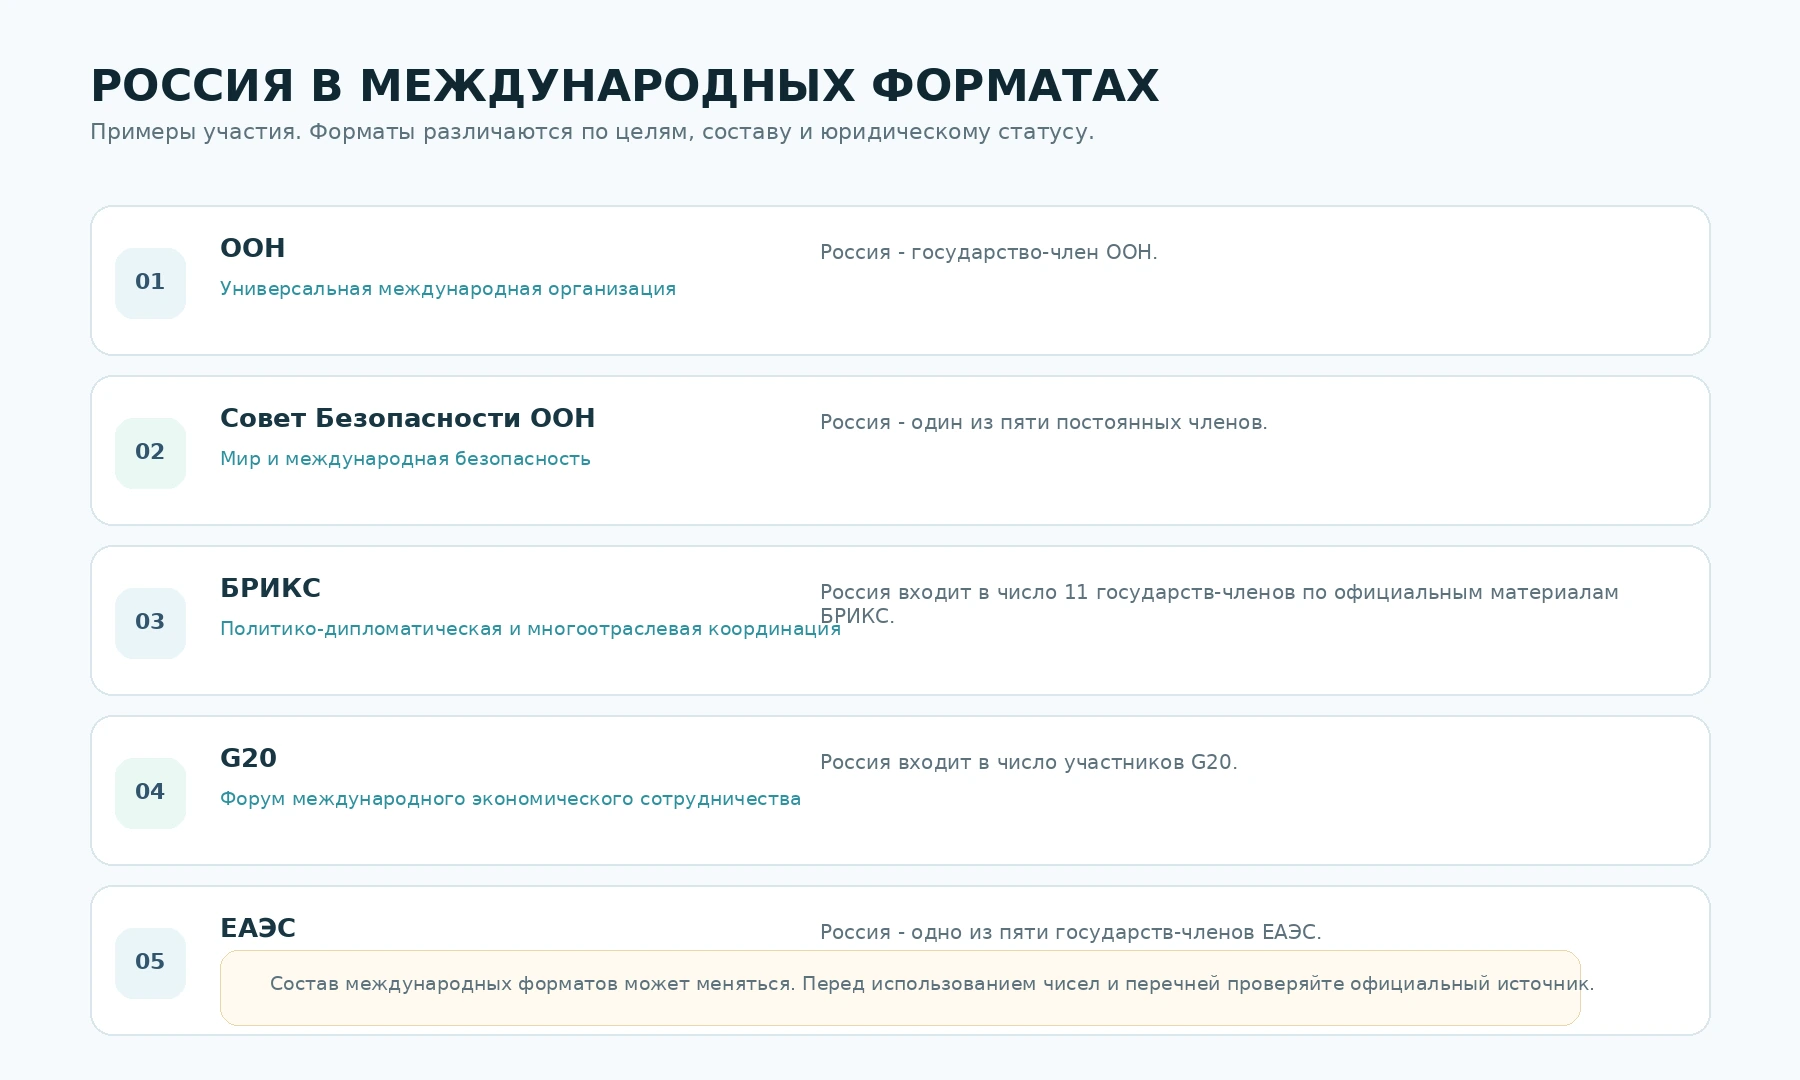Select the number badge 03
Viewport: 1800px width, 1080px height.
(x=150, y=623)
